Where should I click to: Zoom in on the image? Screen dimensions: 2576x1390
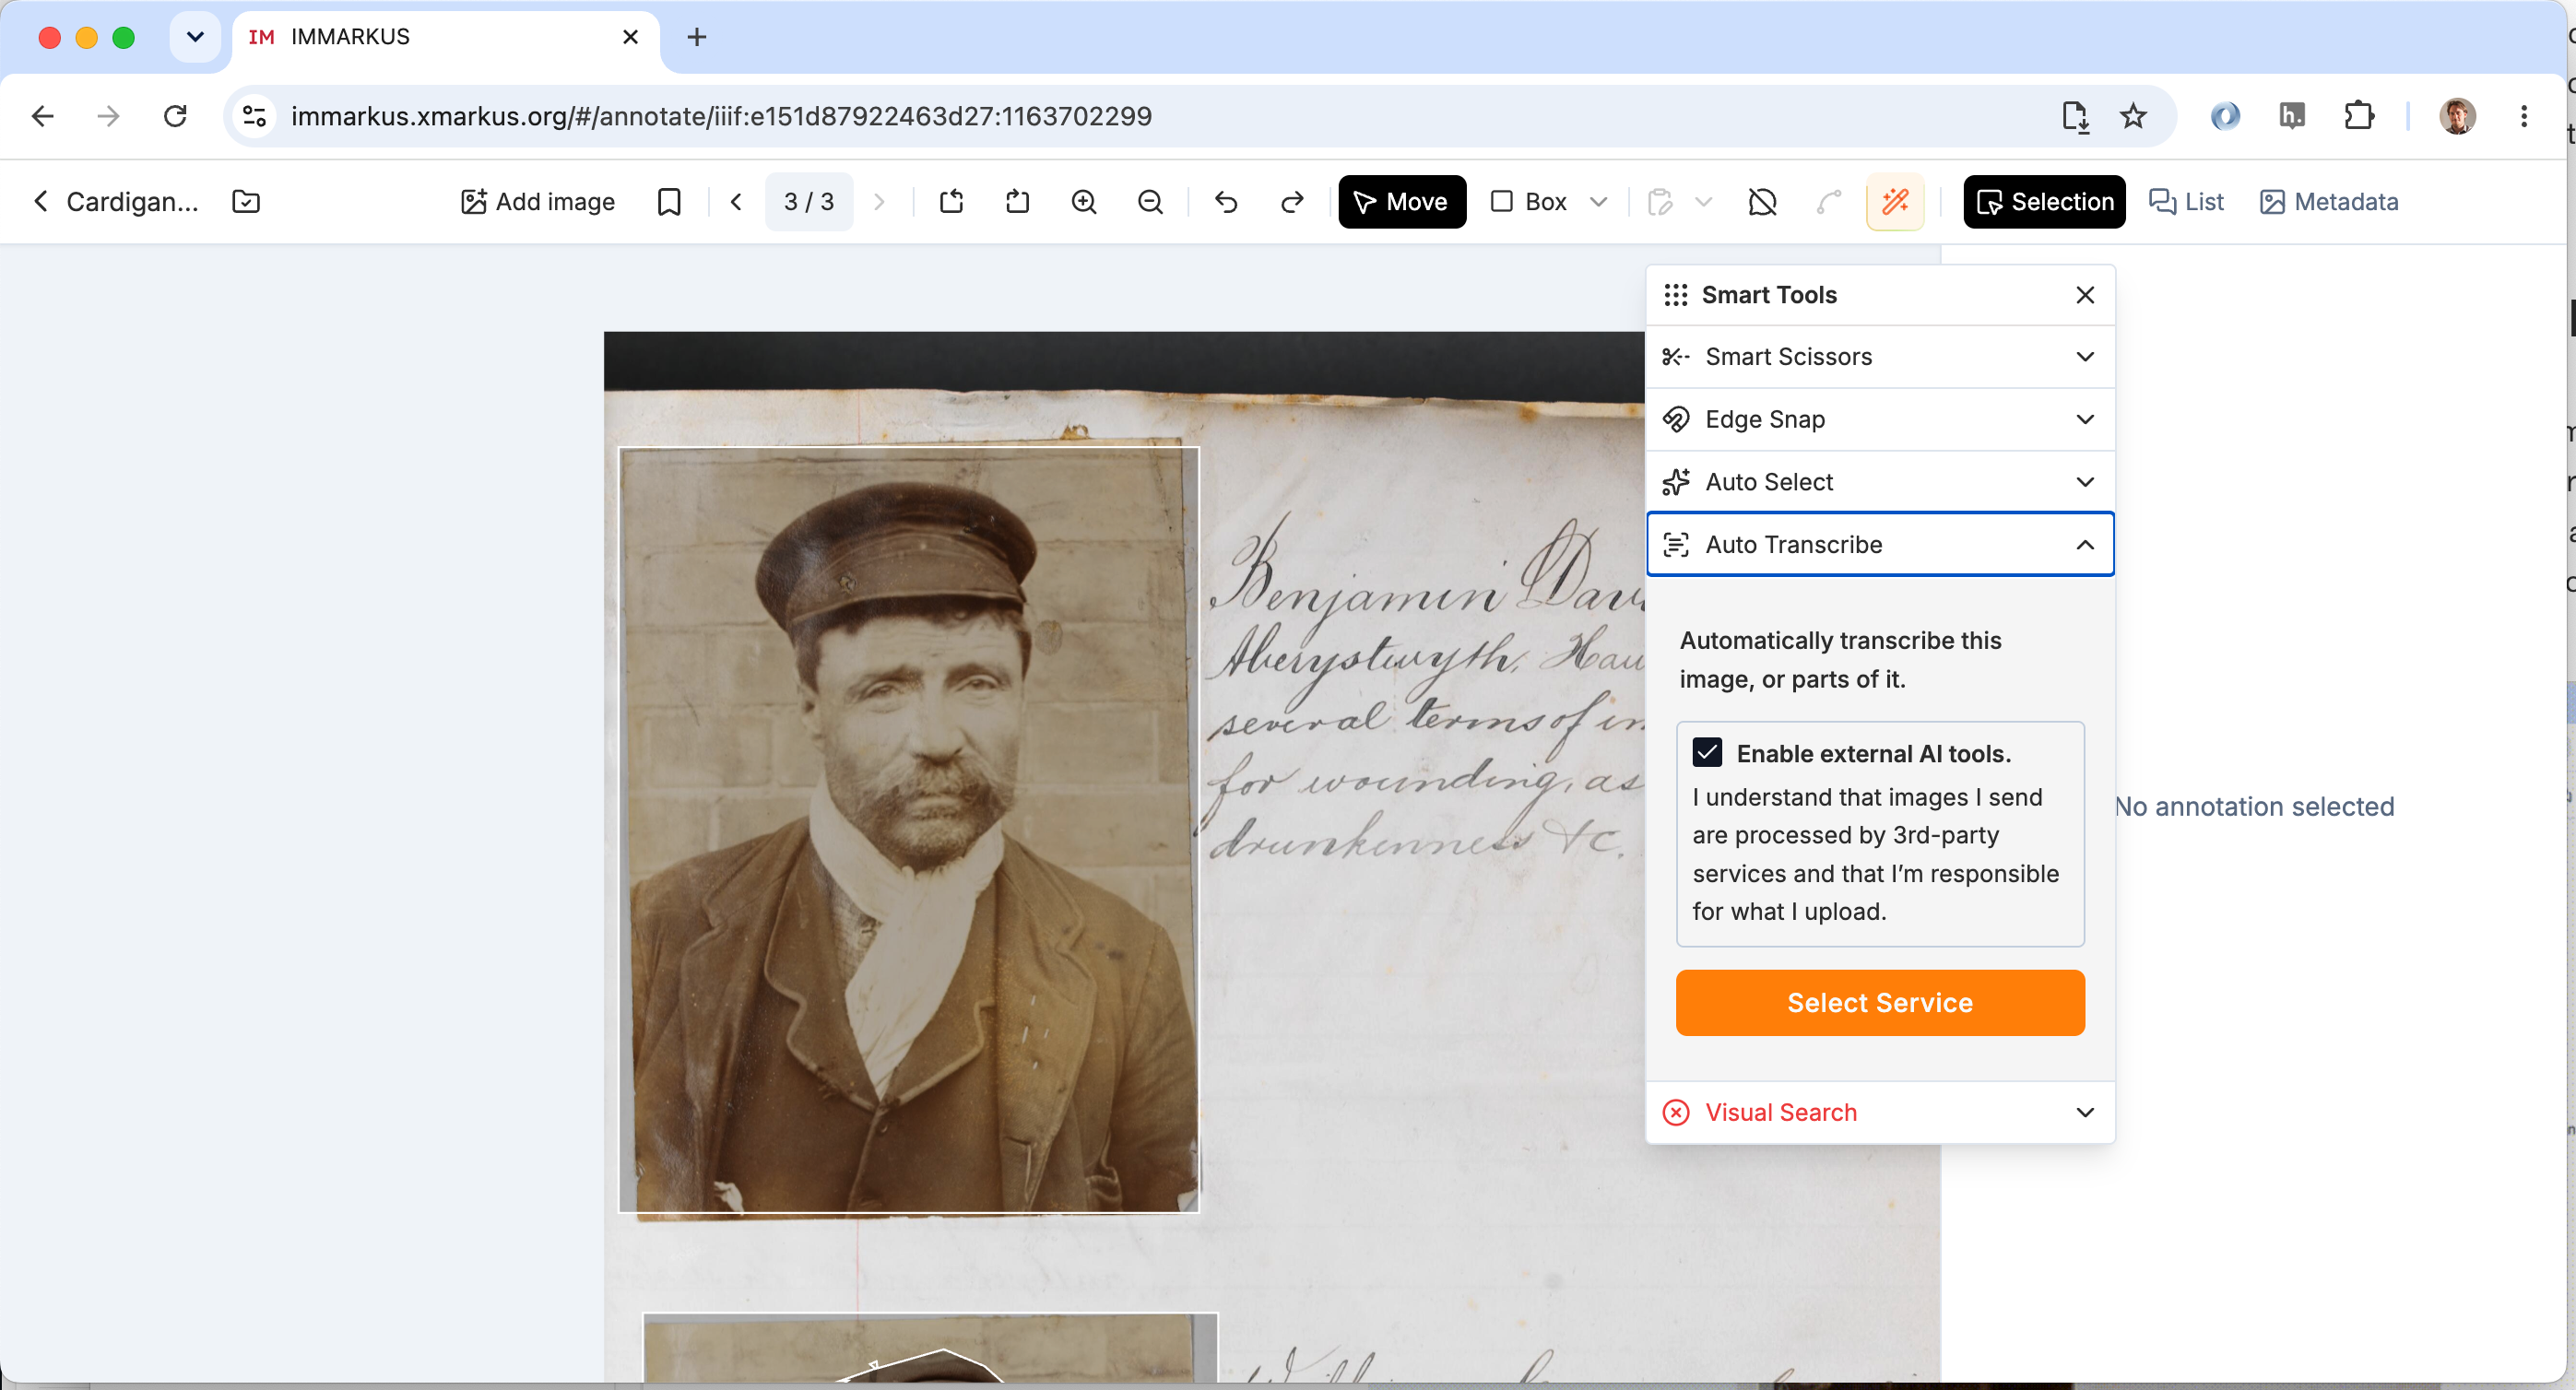point(1084,202)
